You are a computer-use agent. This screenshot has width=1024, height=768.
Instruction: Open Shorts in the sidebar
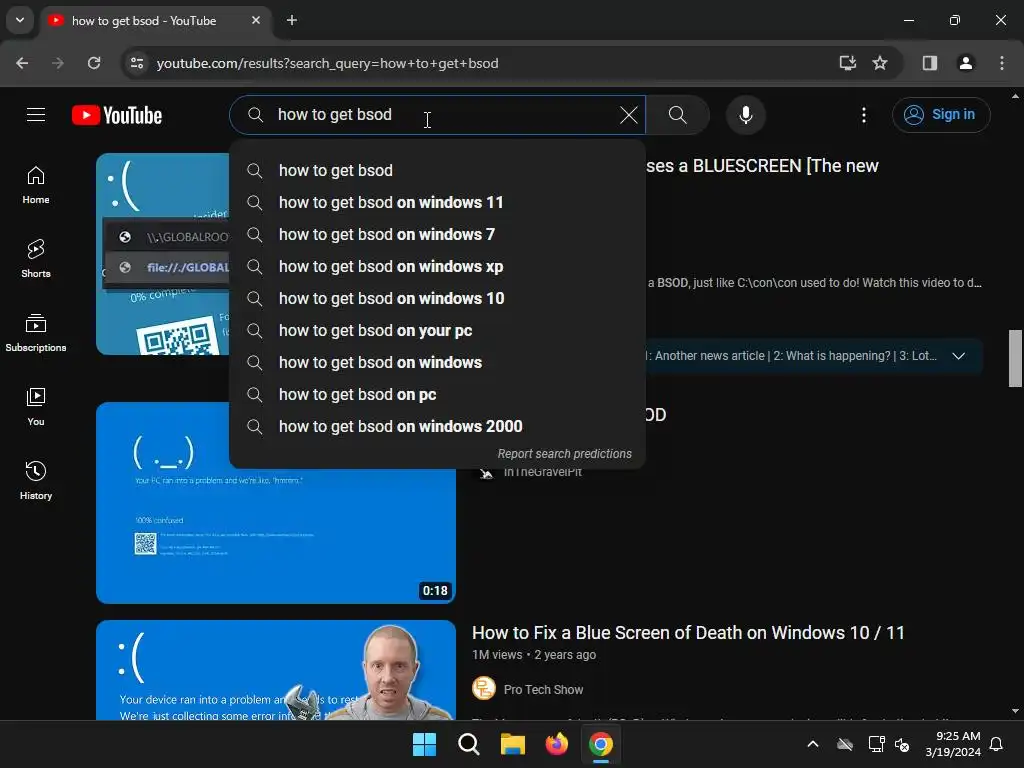coord(36,259)
